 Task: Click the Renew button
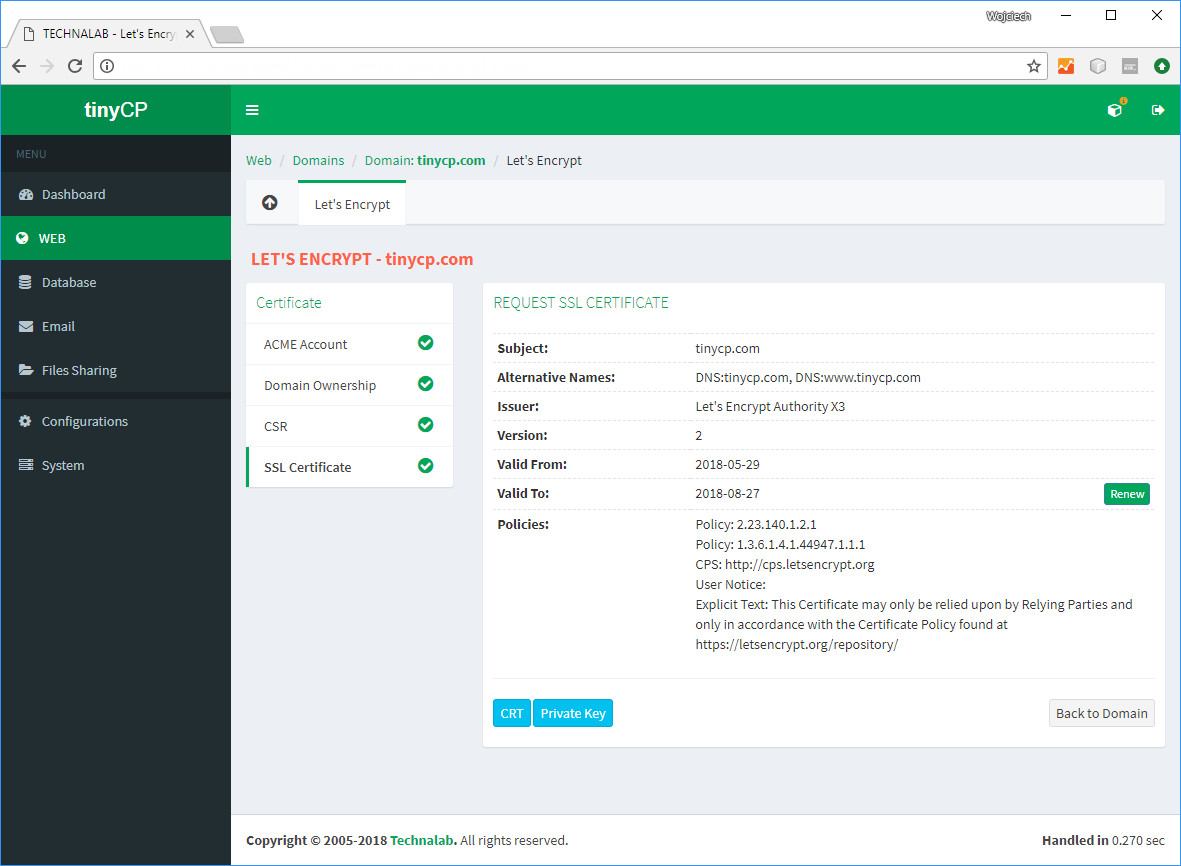click(x=1127, y=494)
